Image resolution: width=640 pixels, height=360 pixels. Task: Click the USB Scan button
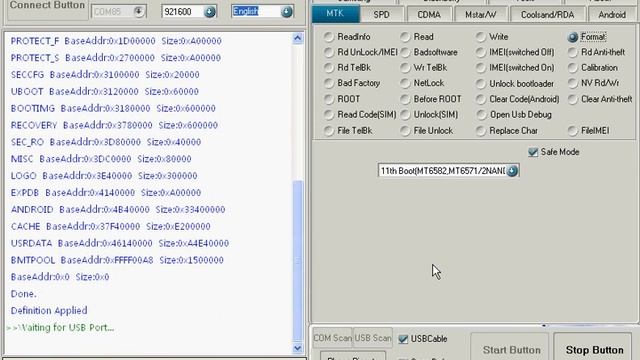point(373,338)
